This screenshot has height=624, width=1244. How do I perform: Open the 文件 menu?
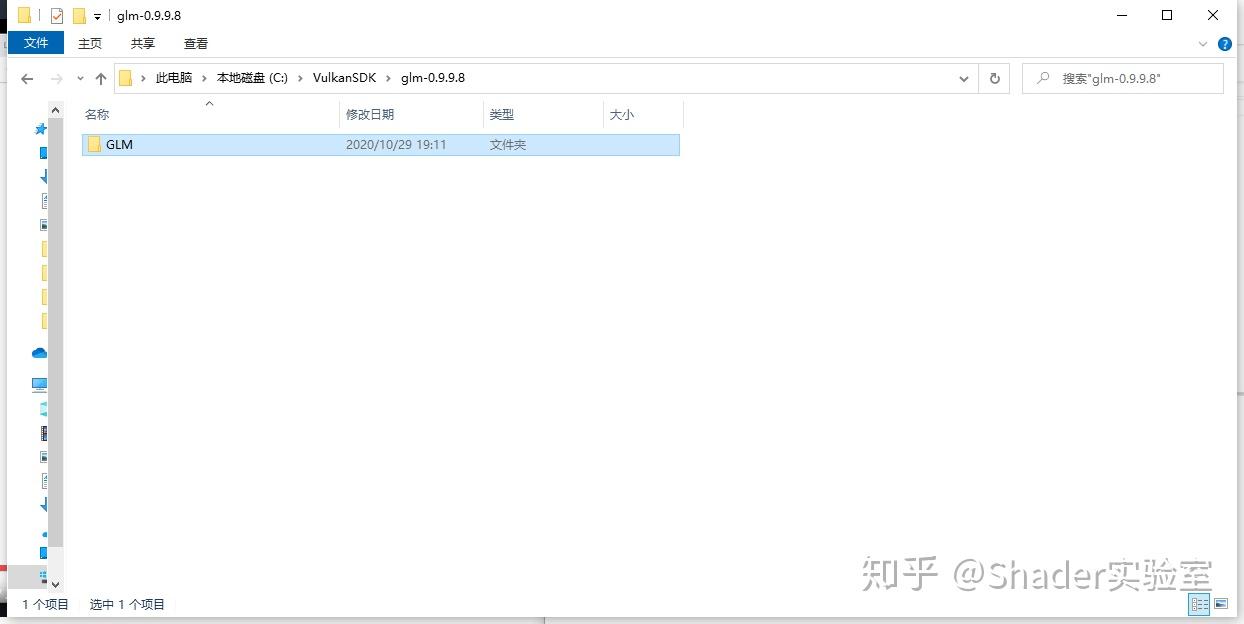point(36,43)
